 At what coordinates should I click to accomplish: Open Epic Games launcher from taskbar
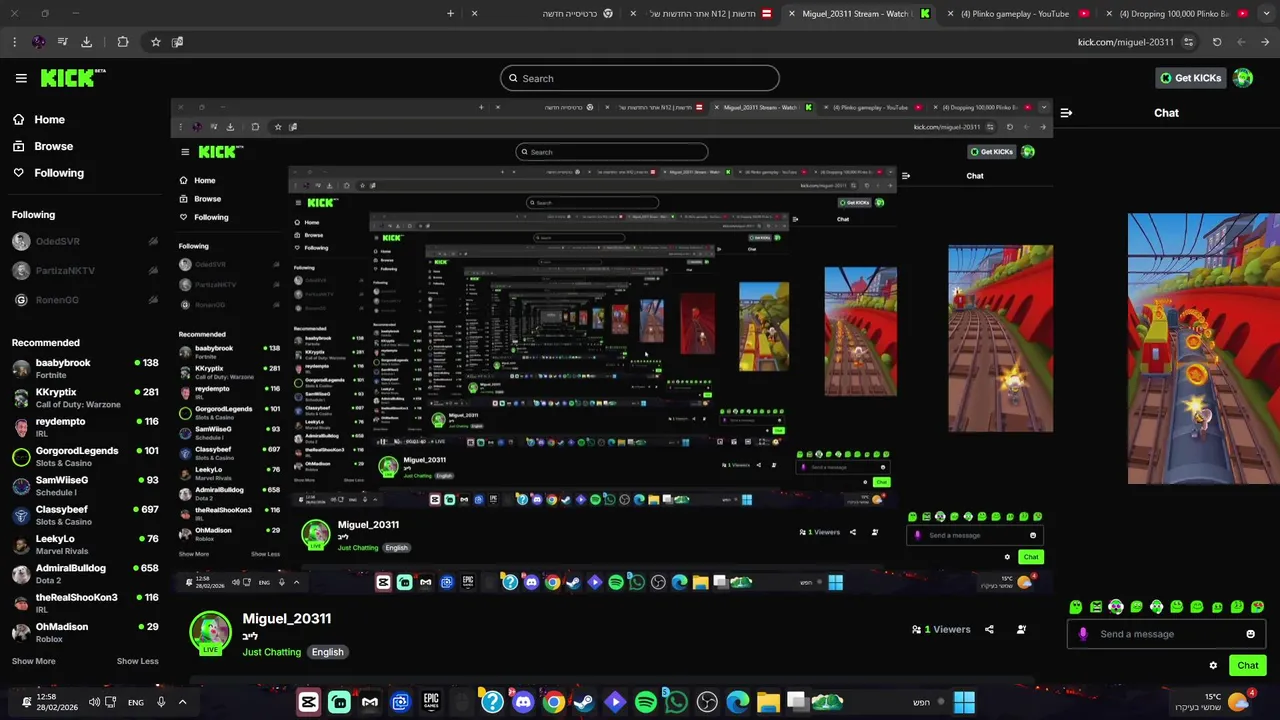[431, 702]
